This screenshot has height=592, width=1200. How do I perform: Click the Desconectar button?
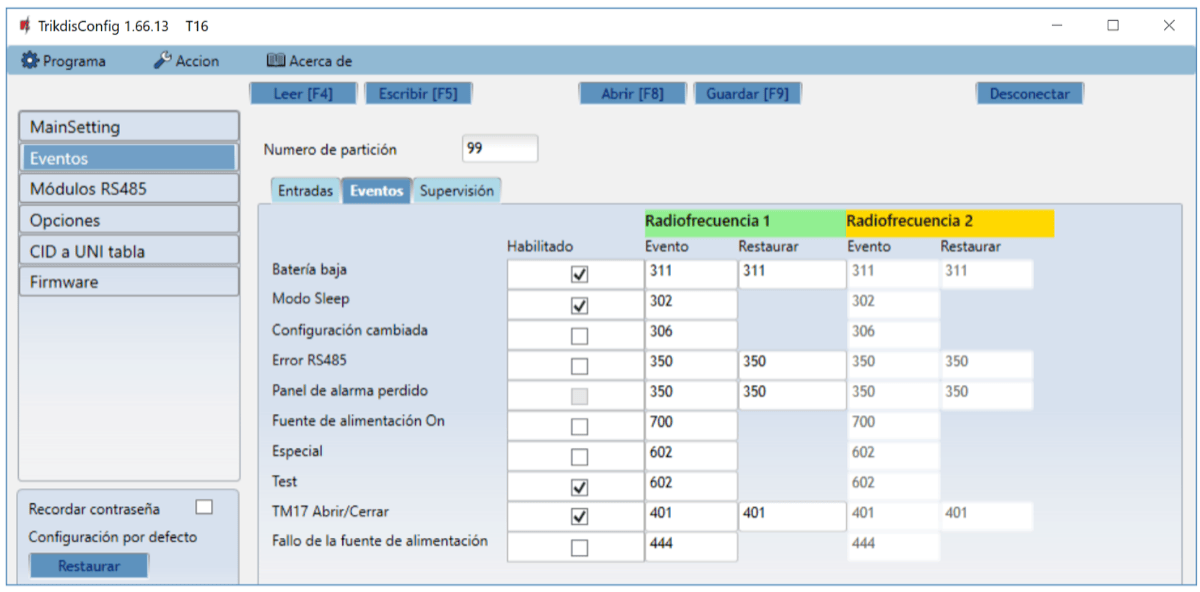tap(1029, 94)
